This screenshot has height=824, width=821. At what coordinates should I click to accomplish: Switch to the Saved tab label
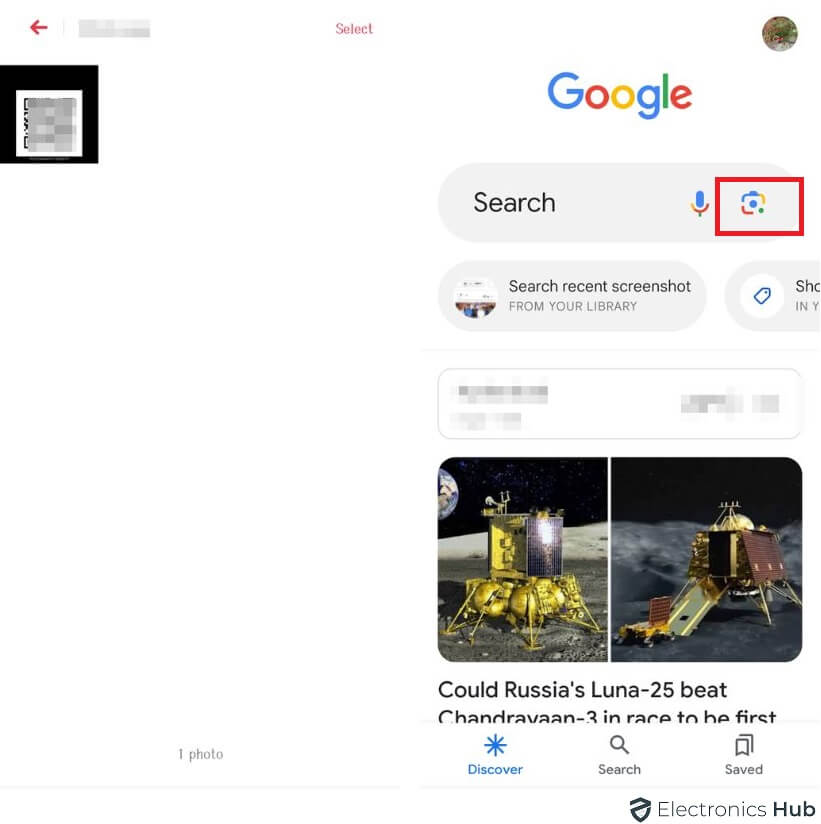(x=743, y=769)
